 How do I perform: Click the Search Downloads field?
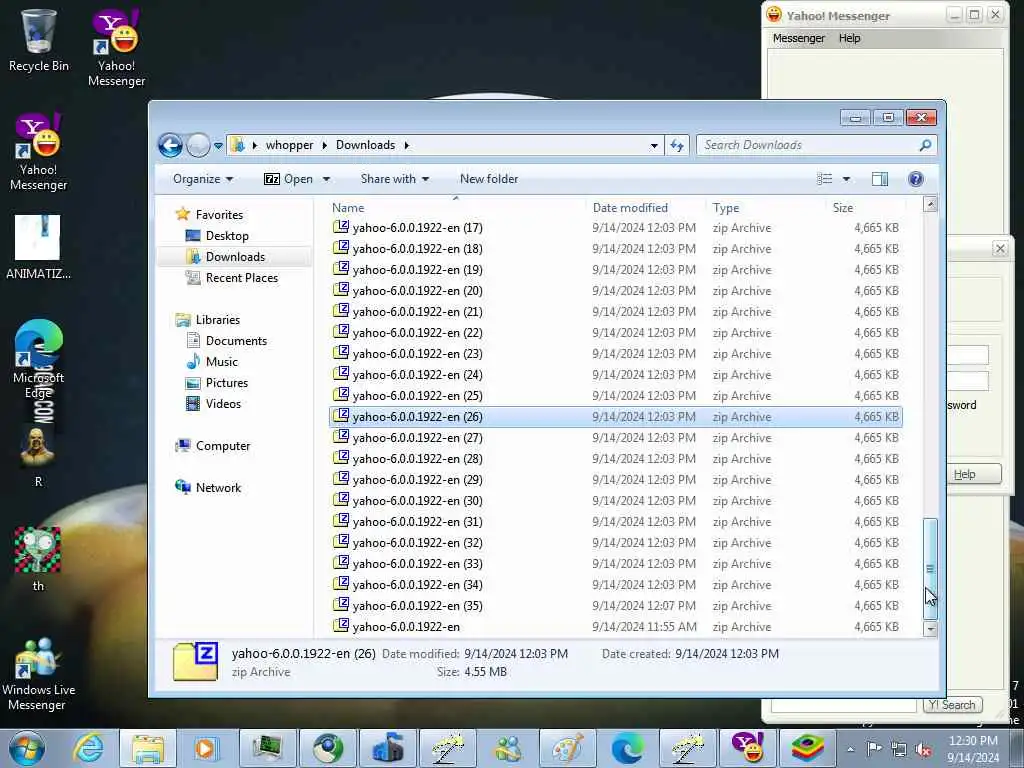[x=807, y=145]
